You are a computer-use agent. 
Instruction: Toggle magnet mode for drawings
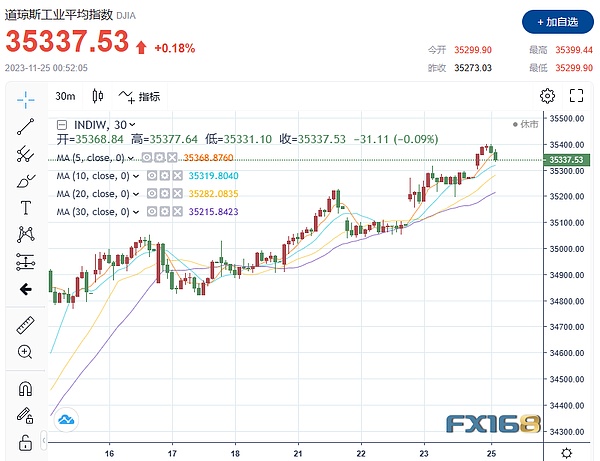tap(26, 389)
